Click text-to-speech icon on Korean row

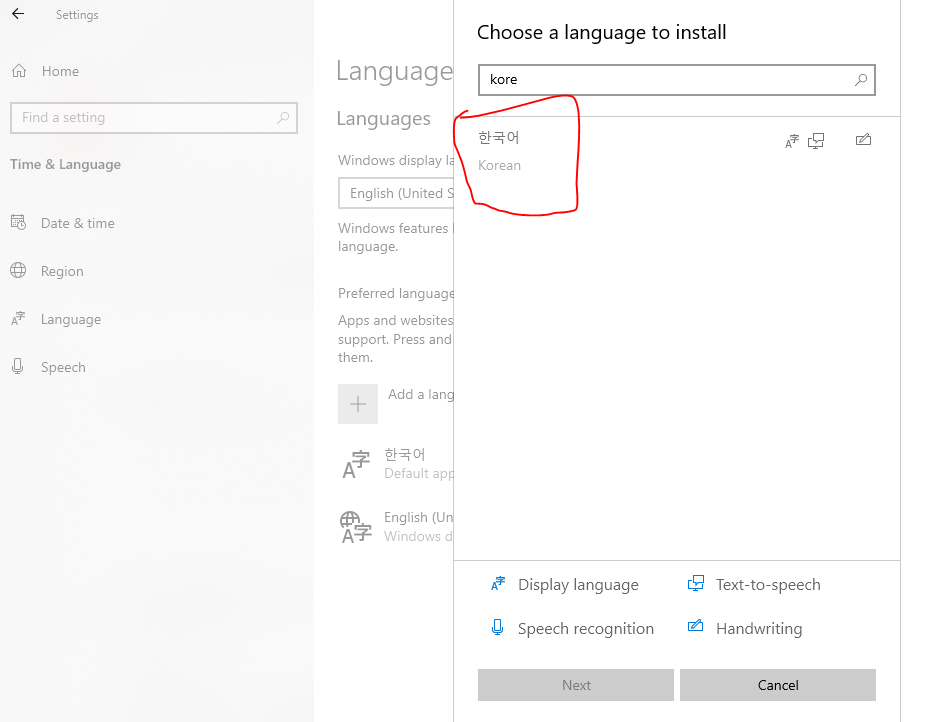point(816,141)
